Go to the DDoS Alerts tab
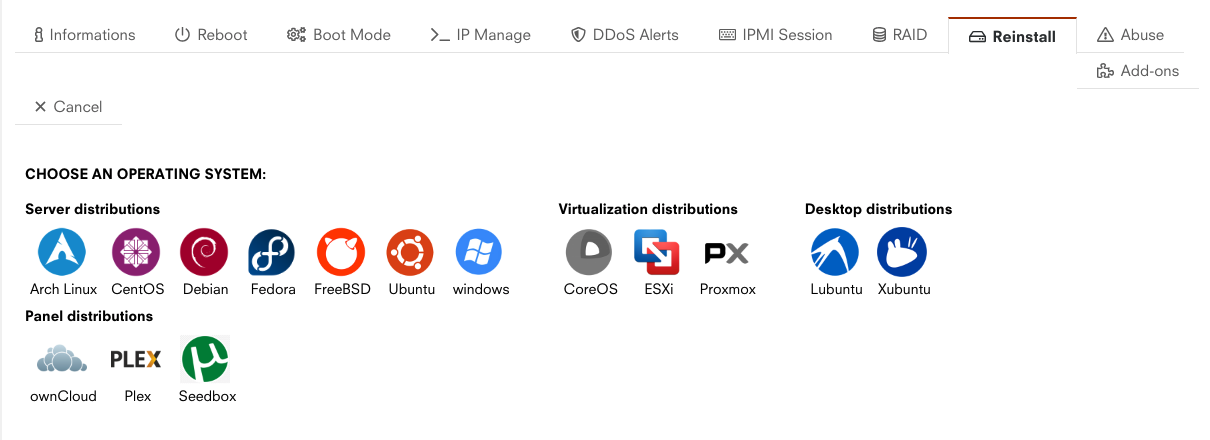Screen dimensions: 1210x440 [x=624, y=35]
